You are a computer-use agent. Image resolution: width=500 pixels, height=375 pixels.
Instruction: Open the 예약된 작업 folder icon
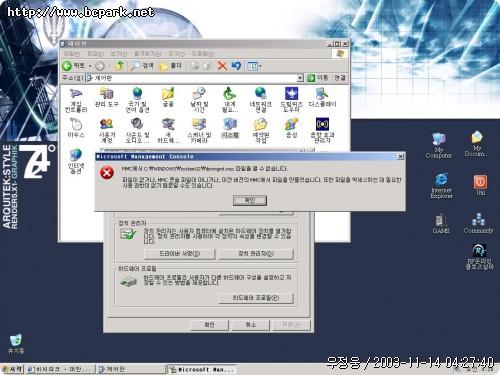pos(261,131)
